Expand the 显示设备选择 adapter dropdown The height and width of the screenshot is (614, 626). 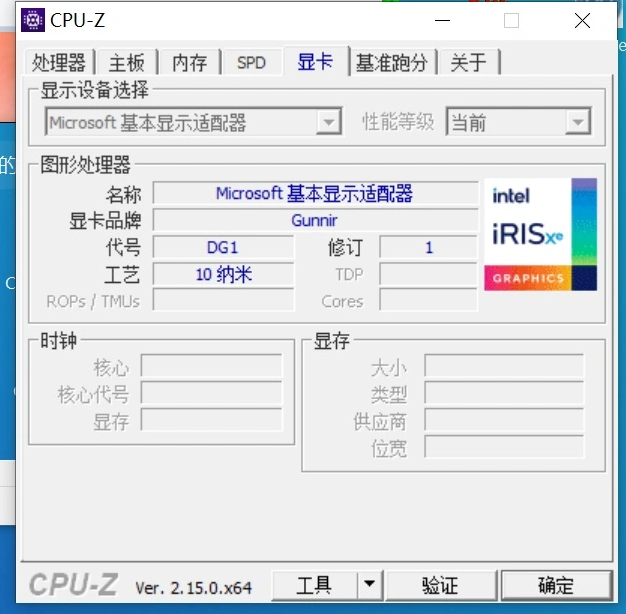(x=328, y=122)
